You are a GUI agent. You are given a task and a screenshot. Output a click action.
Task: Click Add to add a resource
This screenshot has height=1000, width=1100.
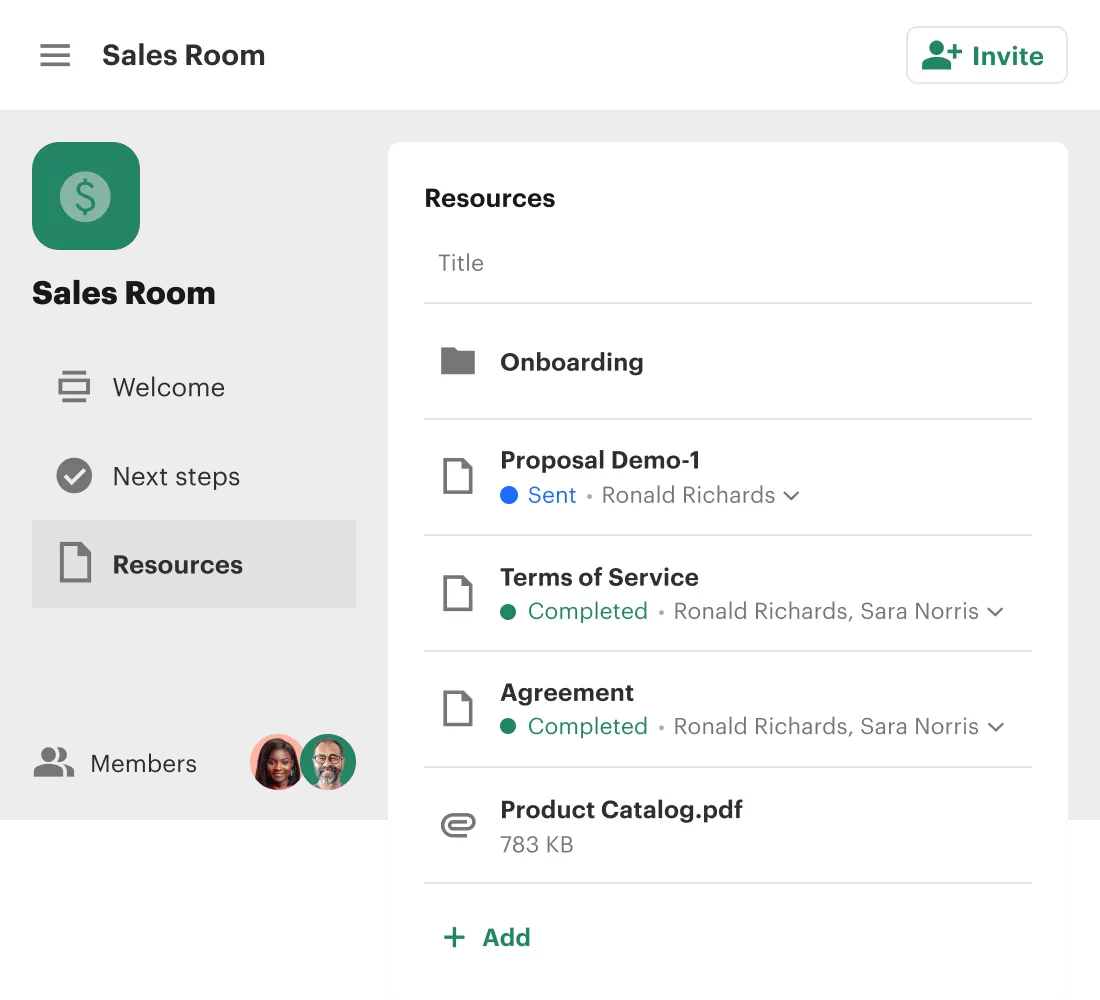coord(487,937)
